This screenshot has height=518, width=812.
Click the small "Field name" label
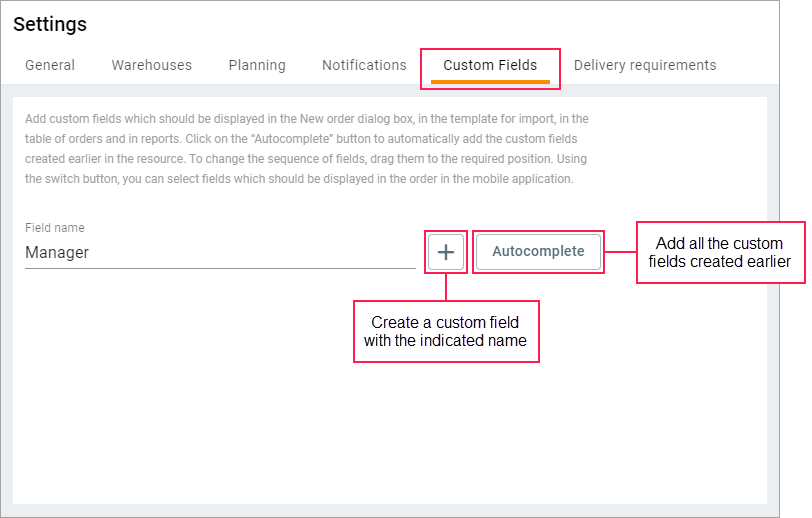[55, 228]
